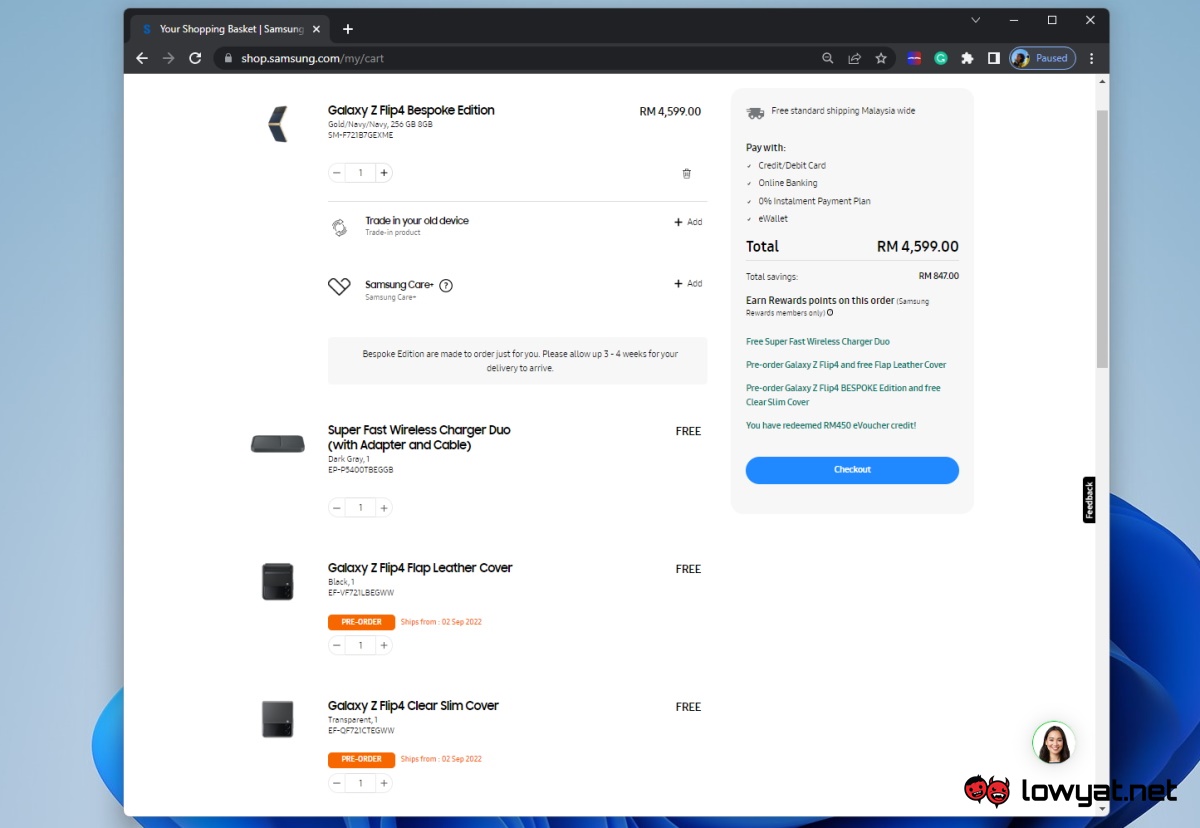The image size is (1200, 828).
Task: Increase Super Fast Wireless Charger Duo quantity
Action: pyautogui.click(x=383, y=508)
